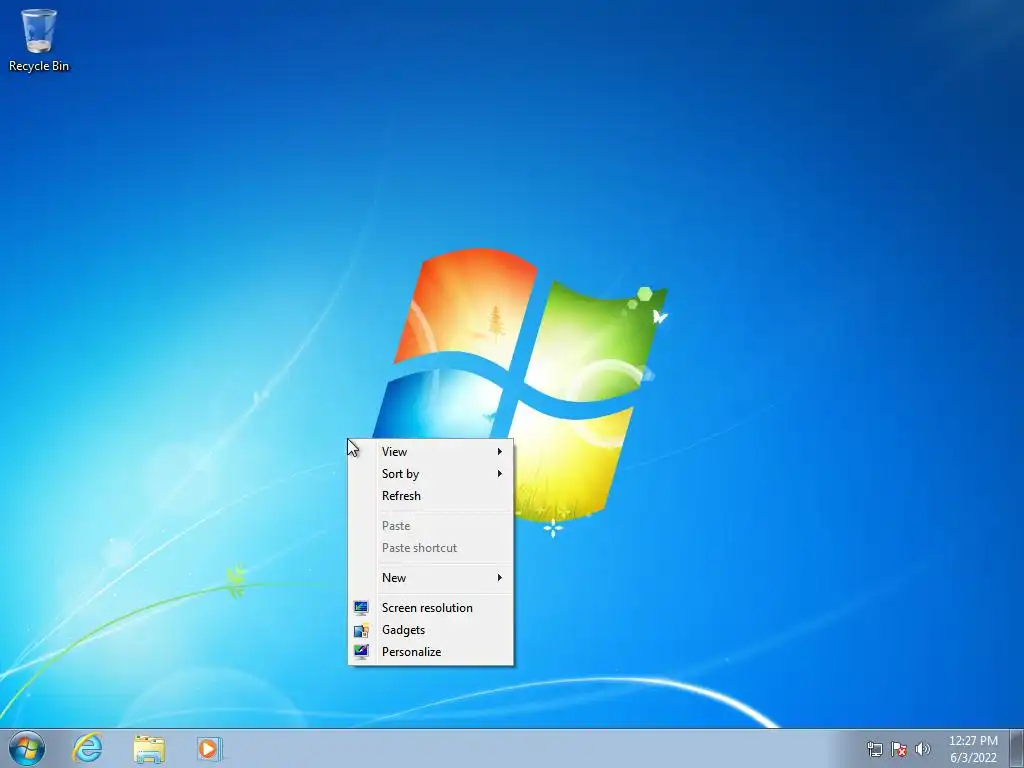This screenshot has width=1024, height=768.
Task: Open the taskbar clock showing 12:27 PM
Action: pyautogui.click(x=973, y=741)
